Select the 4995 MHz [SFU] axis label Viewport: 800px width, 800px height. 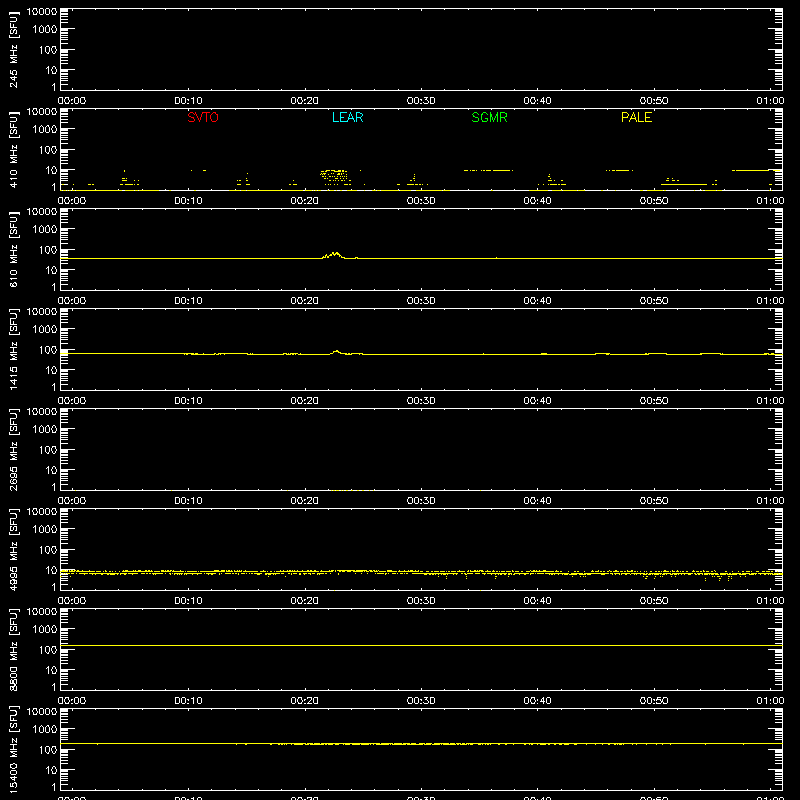[x=13, y=549]
